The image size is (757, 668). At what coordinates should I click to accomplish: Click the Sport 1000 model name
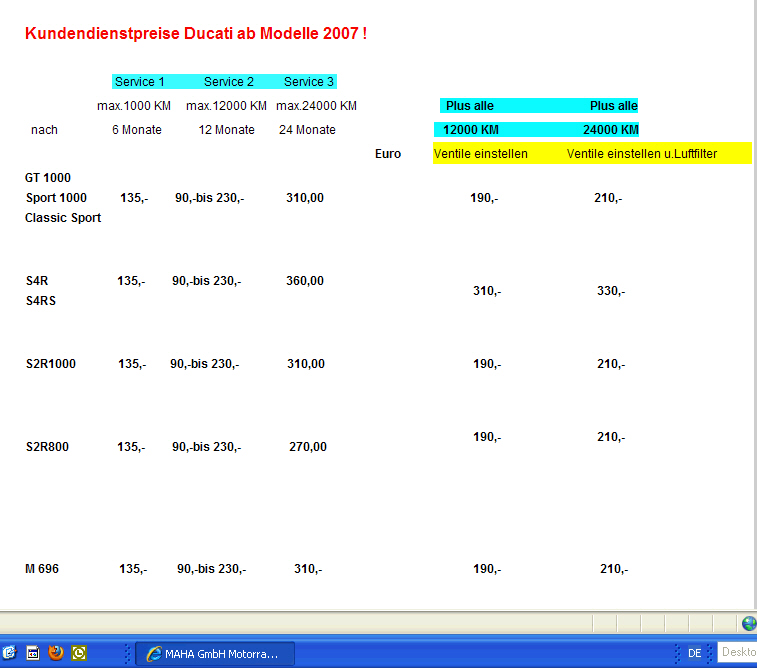[56, 198]
